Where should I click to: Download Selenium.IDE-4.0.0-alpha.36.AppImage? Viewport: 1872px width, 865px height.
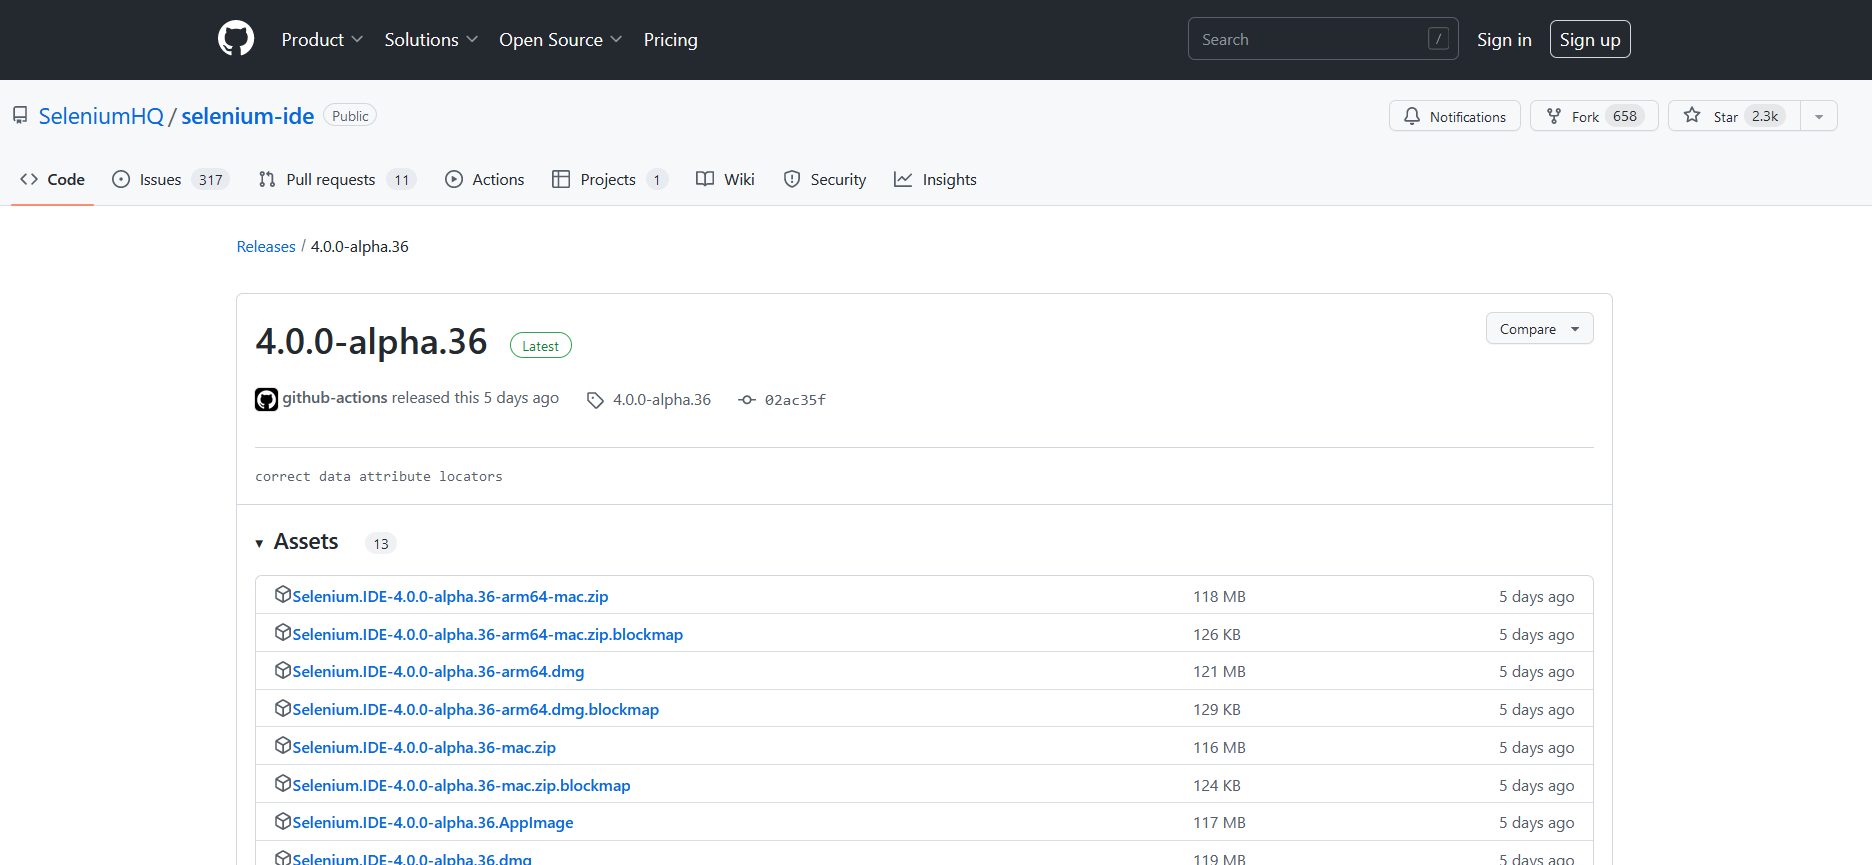tap(432, 823)
